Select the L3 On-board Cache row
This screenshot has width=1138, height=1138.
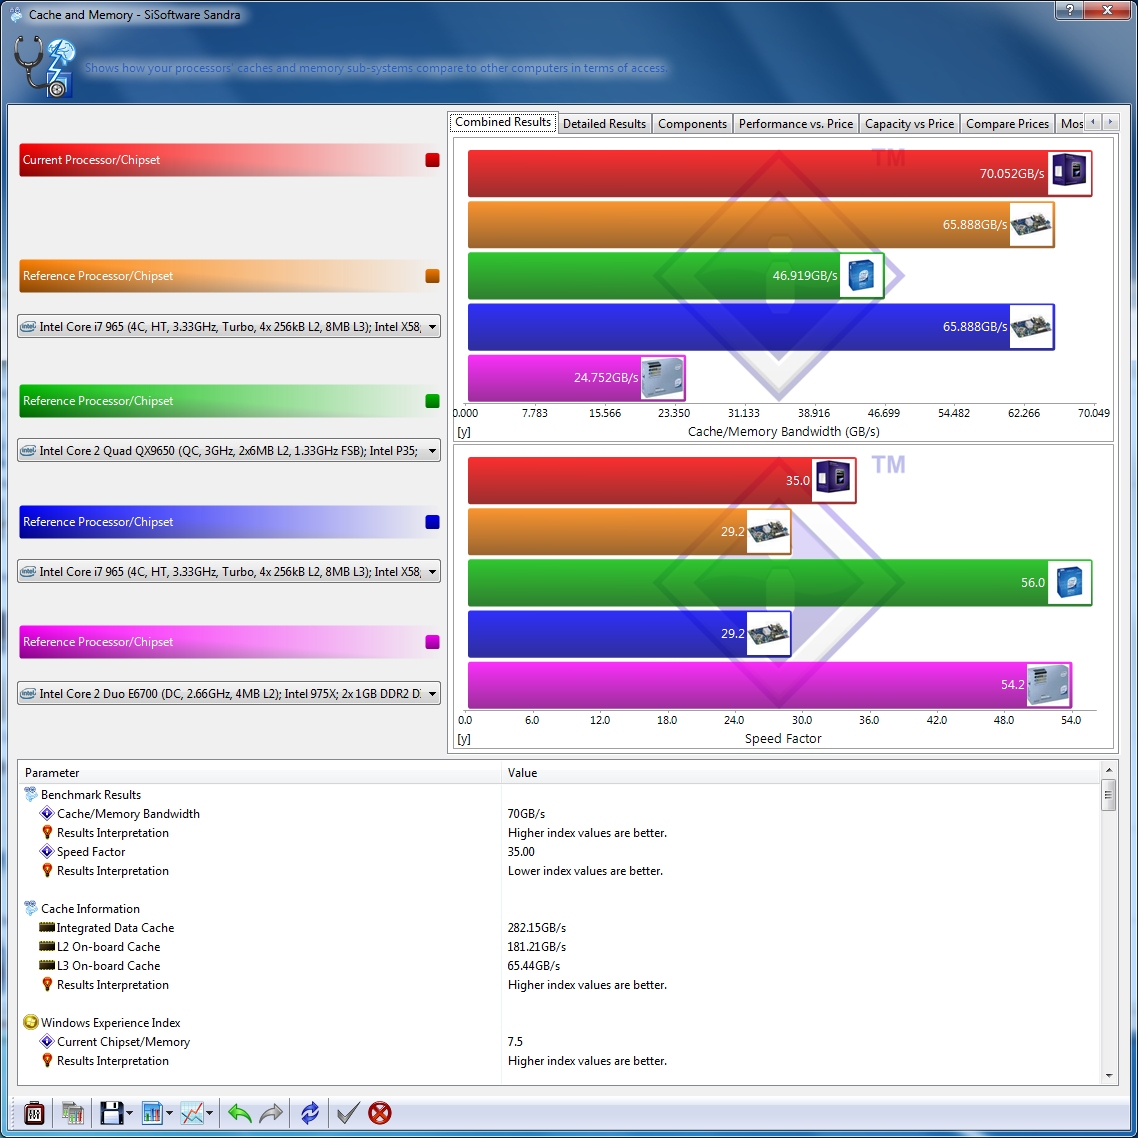click(559, 965)
